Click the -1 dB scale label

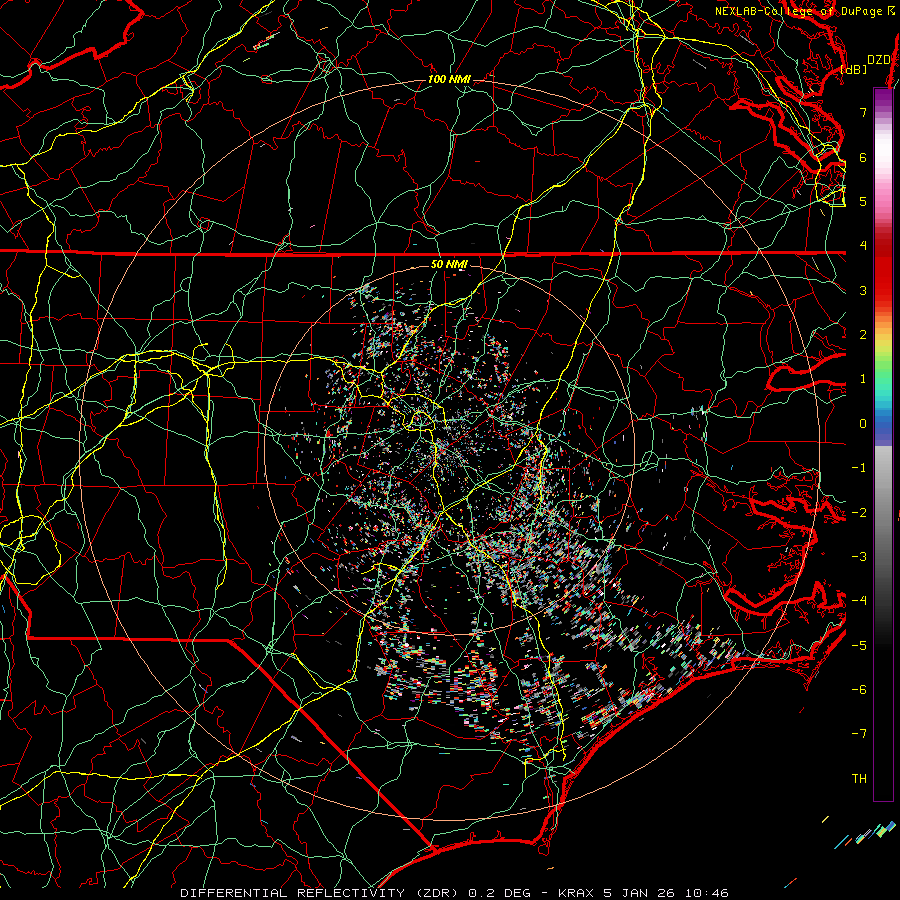tap(859, 468)
